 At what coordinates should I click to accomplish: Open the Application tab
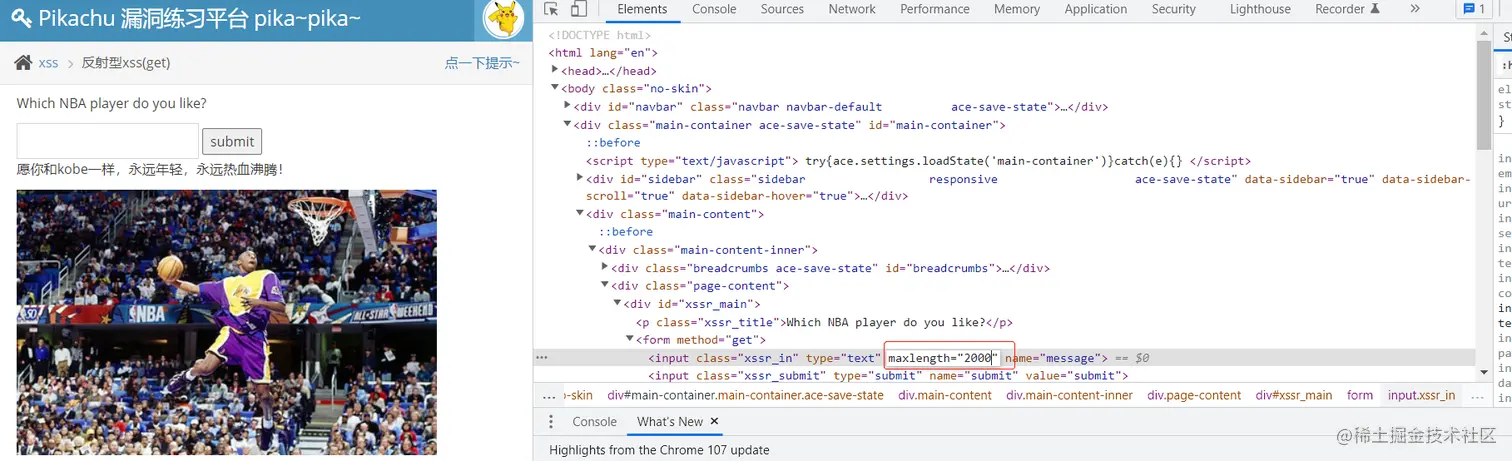click(1095, 9)
